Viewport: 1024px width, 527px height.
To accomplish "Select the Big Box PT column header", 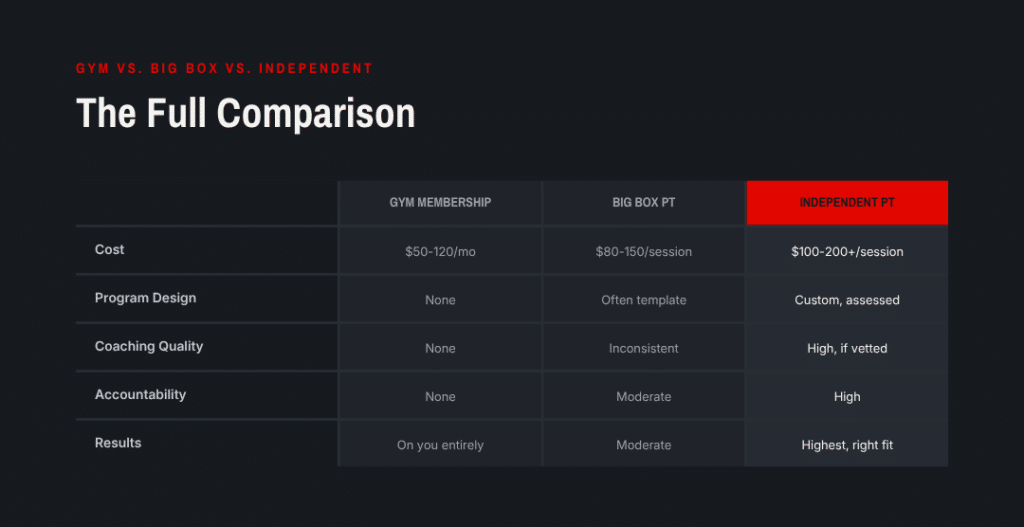I will [643, 202].
